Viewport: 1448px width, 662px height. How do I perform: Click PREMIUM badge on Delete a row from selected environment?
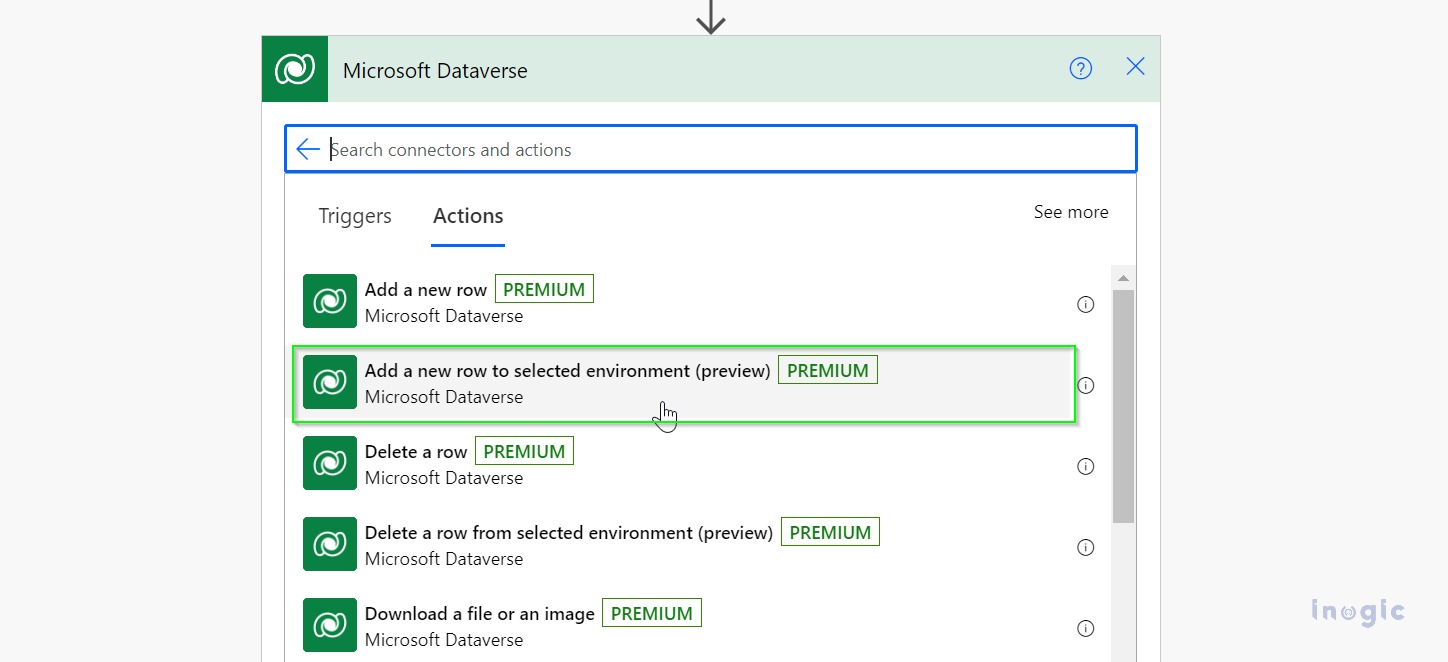pyautogui.click(x=830, y=532)
